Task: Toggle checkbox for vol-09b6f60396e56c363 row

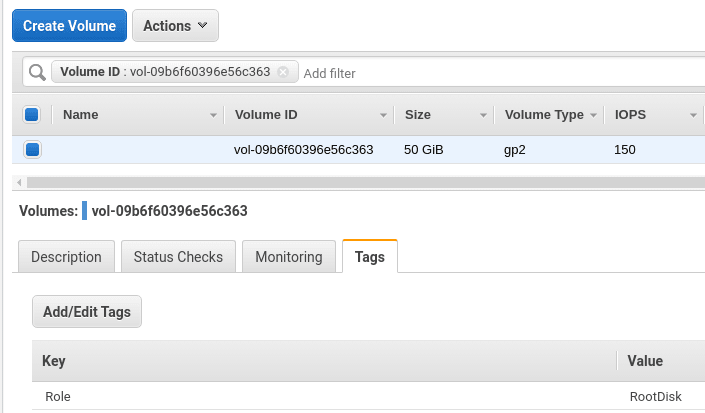Action: pos(32,149)
